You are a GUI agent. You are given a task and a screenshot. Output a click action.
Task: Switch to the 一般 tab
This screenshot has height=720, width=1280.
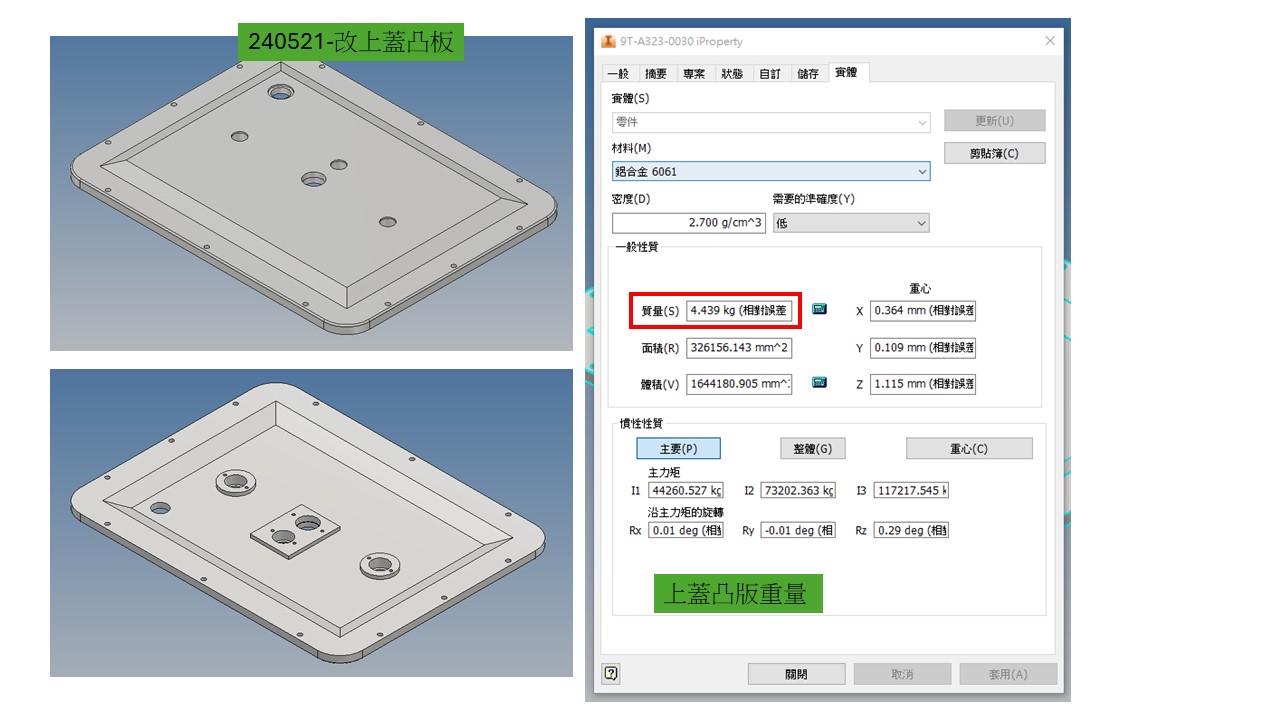click(618, 74)
